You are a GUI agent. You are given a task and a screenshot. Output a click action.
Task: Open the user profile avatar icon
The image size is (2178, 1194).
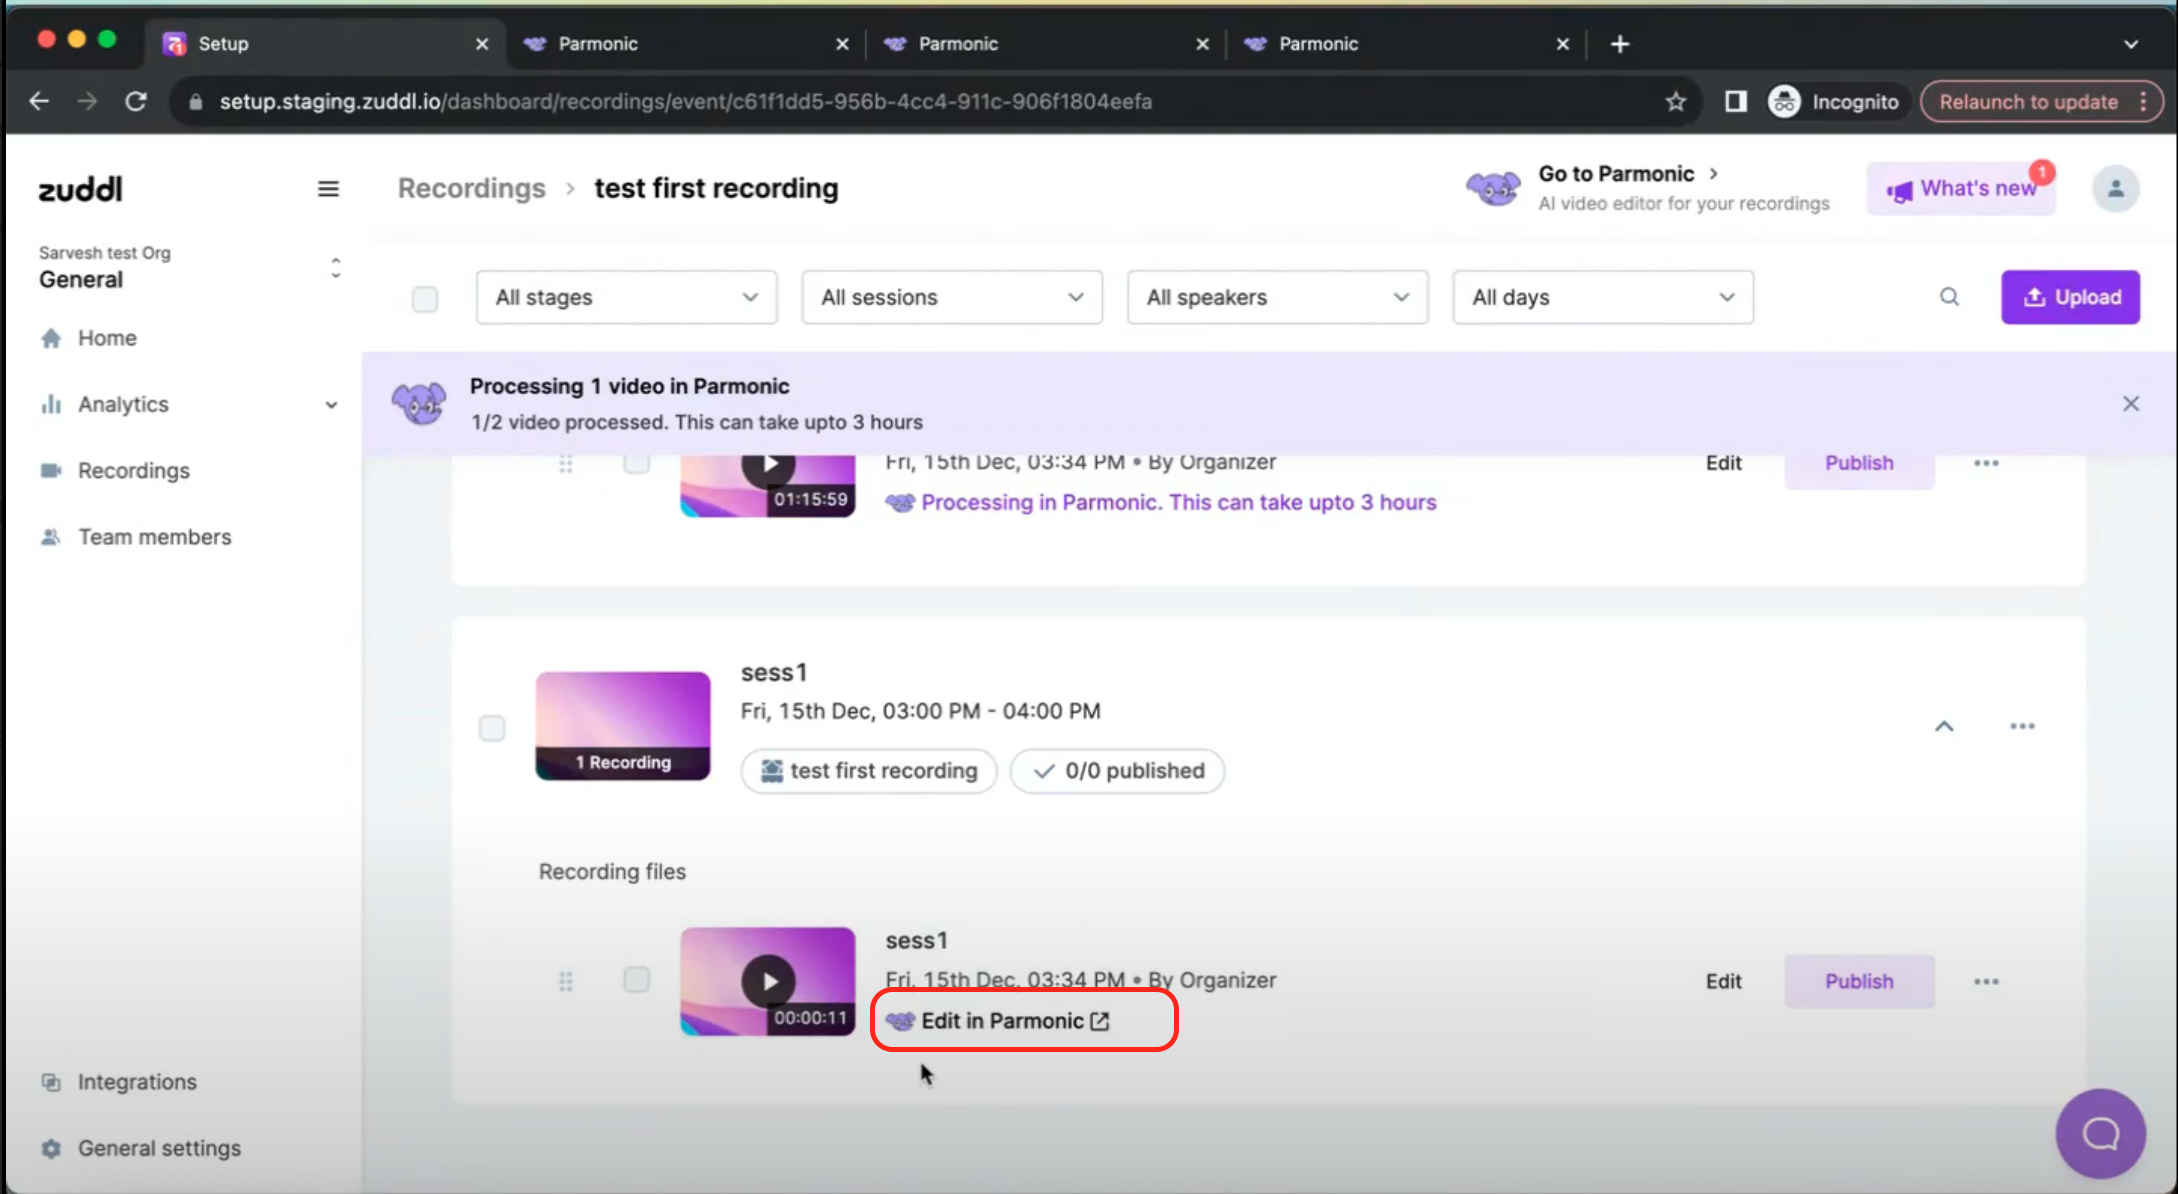[2115, 189]
